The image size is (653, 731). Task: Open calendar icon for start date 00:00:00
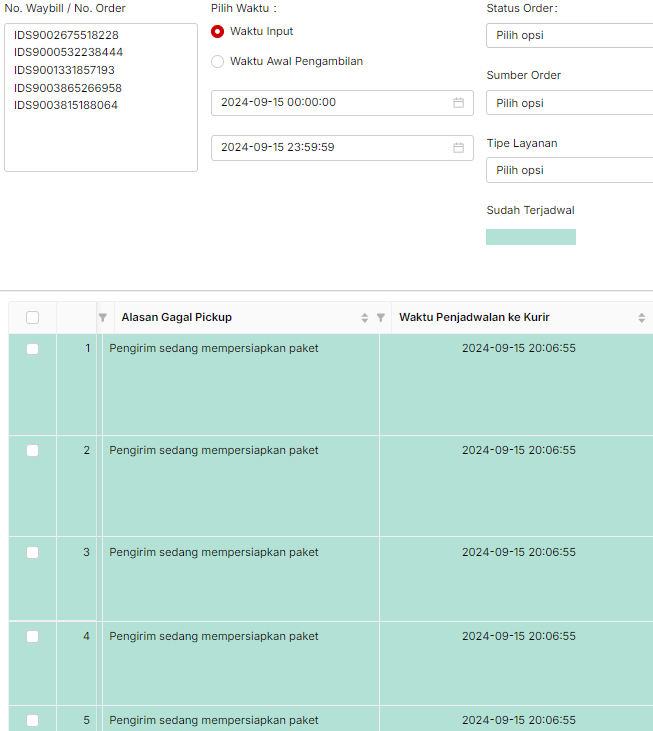click(x=458, y=103)
